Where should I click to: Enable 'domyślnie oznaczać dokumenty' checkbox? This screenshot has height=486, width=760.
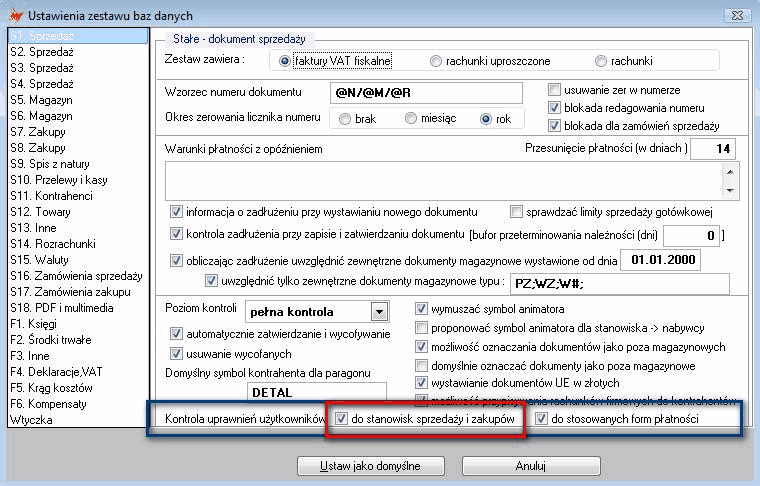coord(421,365)
